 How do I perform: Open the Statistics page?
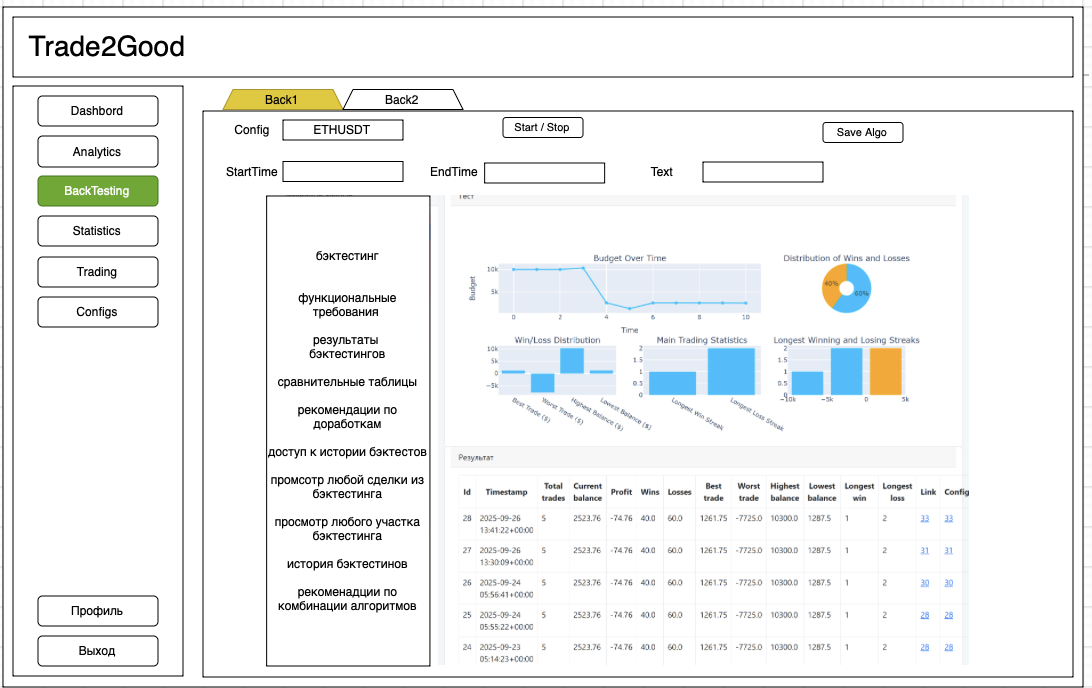point(97,231)
